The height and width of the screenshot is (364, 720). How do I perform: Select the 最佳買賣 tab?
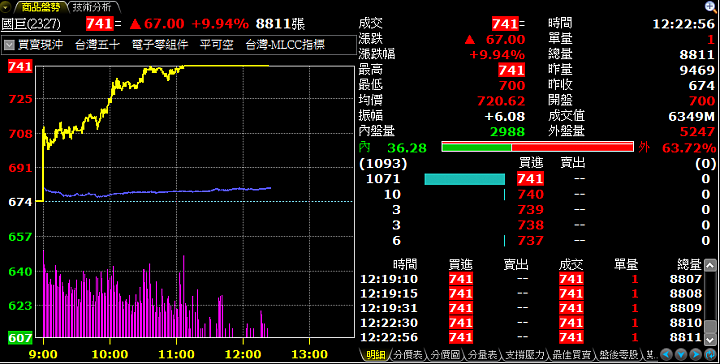tap(572, 355)
